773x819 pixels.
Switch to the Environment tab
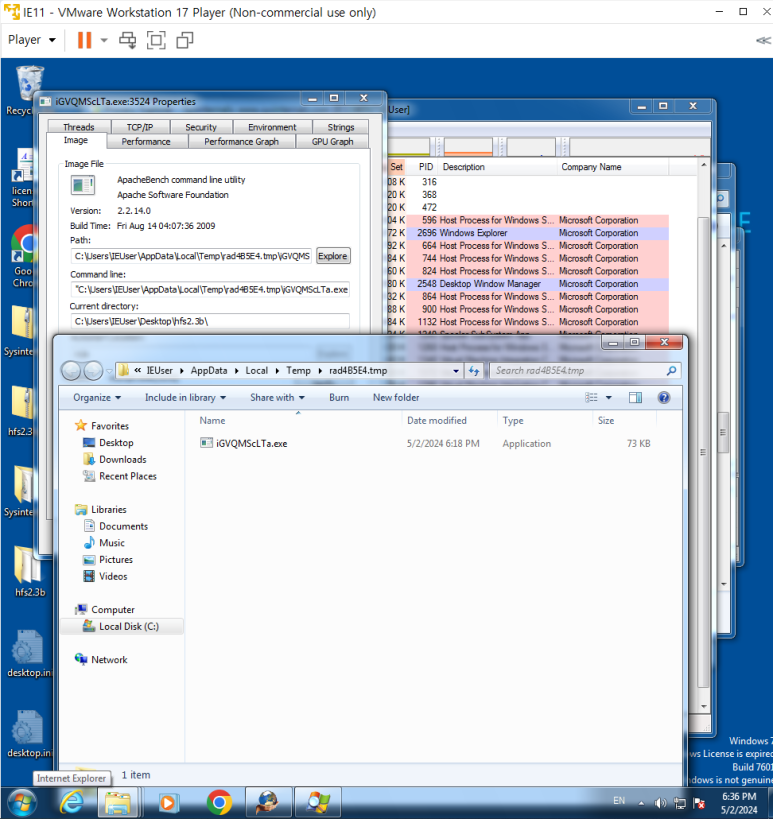[x=272, y=127]
